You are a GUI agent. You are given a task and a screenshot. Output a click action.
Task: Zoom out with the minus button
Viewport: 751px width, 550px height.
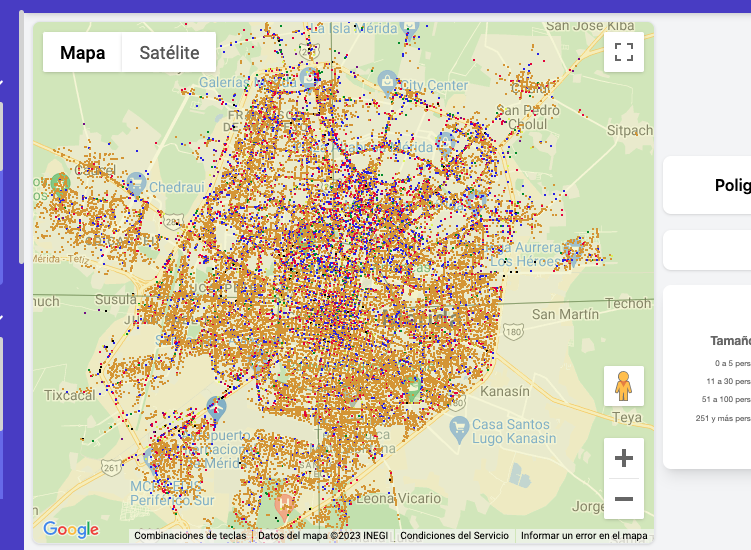tap(624, 498)
